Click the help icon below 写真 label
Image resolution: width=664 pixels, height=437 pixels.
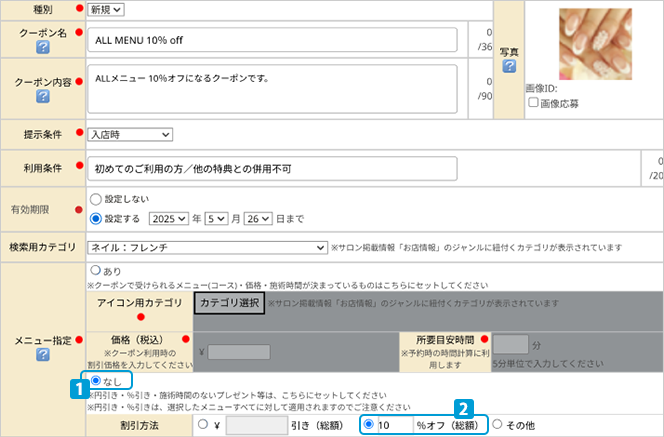pos(509,66)
